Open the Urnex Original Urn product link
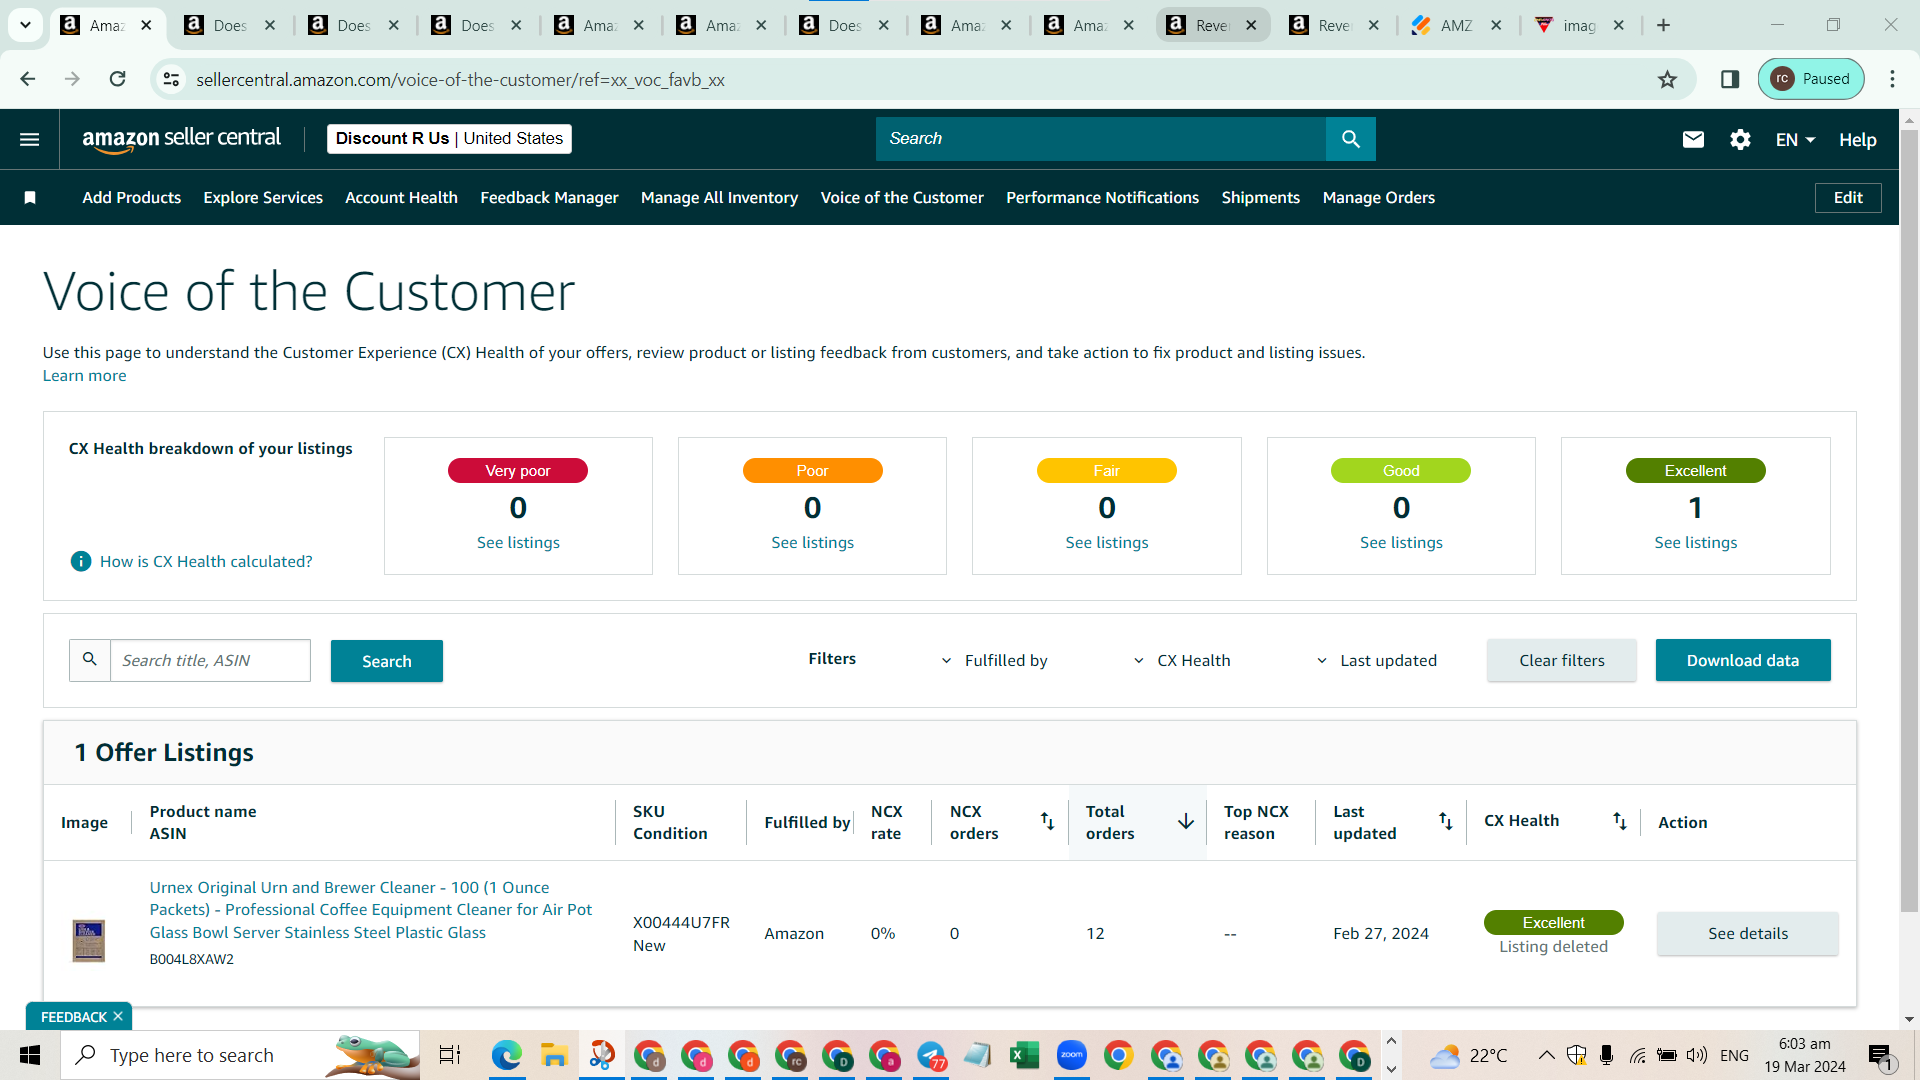This screenshot has width=1920, height=1080. (x=371, y=910)
